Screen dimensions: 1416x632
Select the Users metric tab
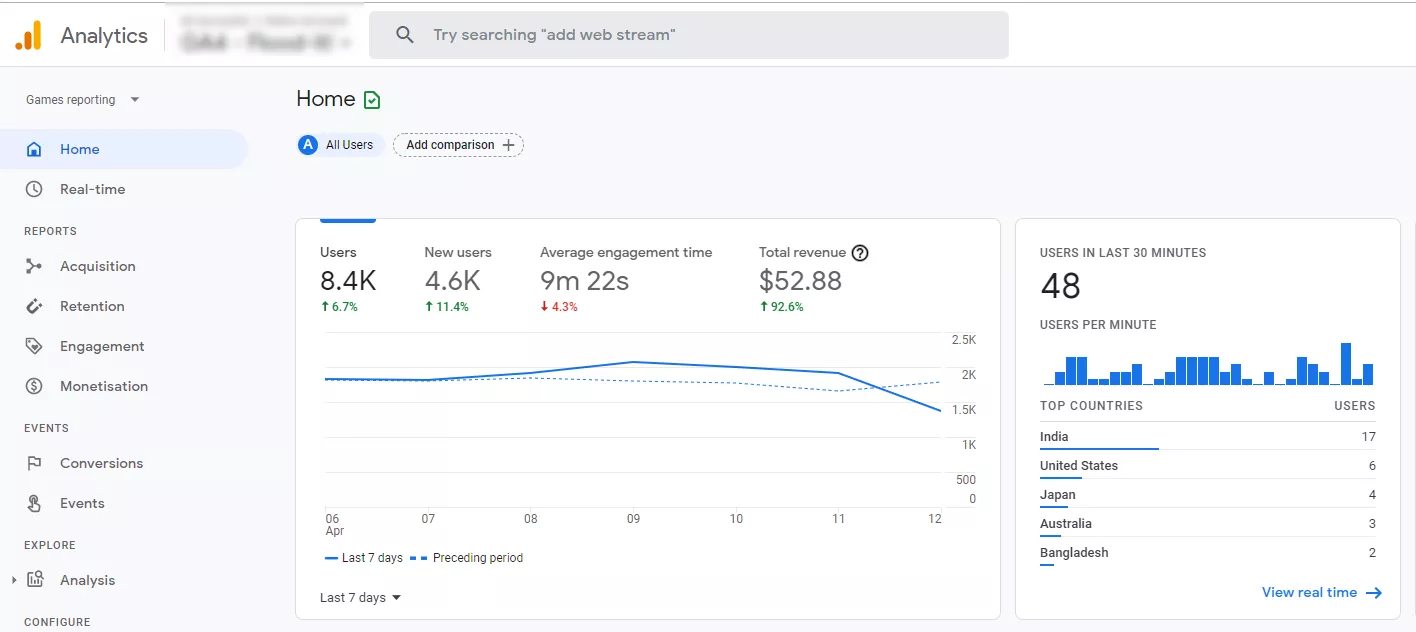(347, 279)
